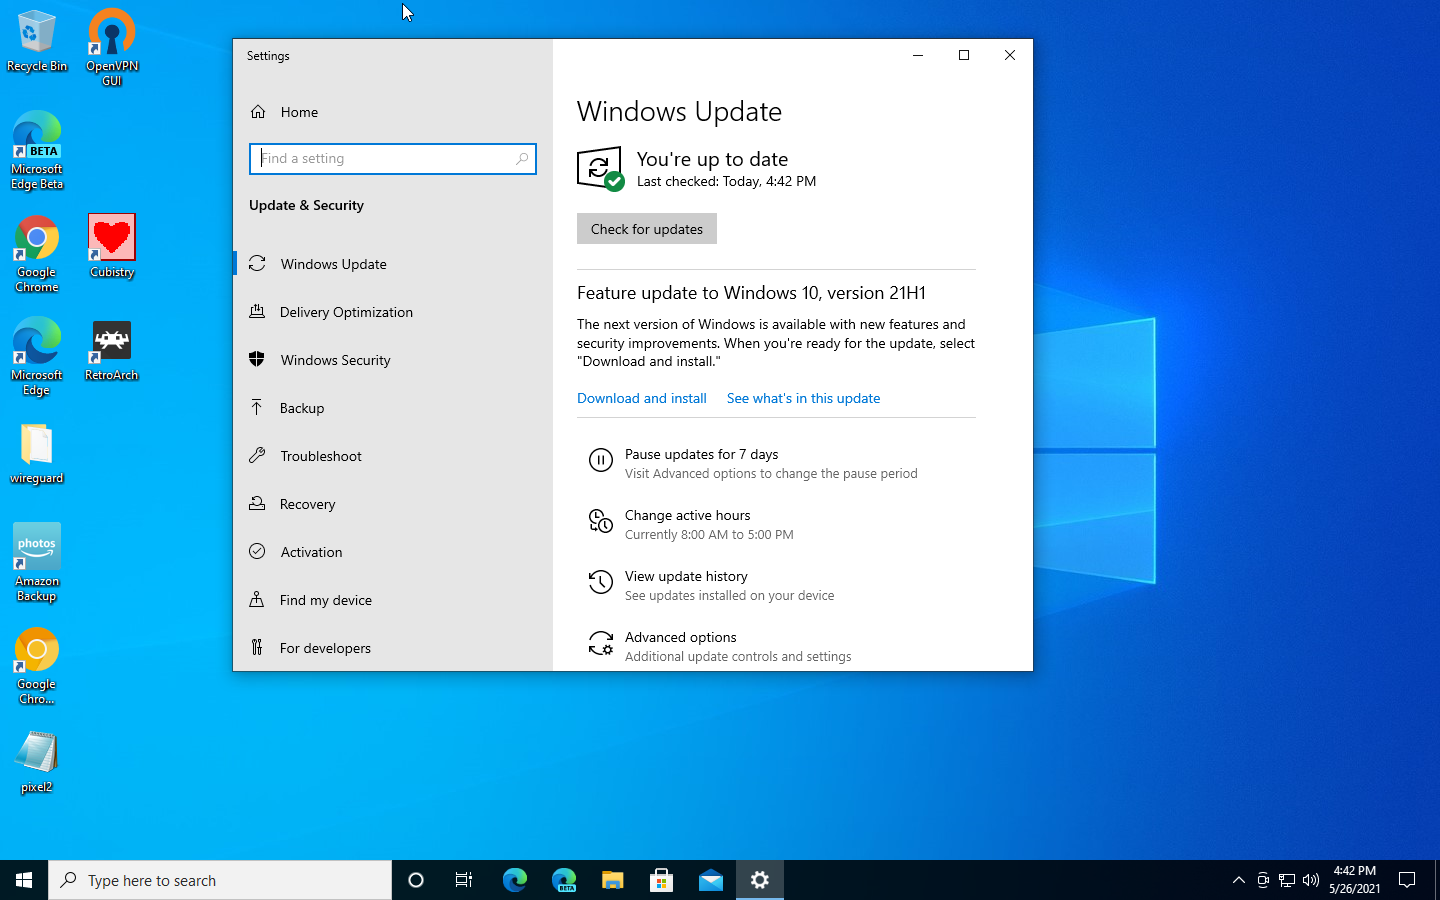The image size is (1440, 900).
Task: Open the Recovery settings page
Action: tap(307, 504)
